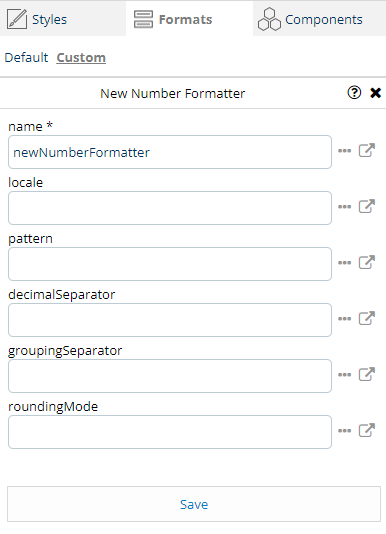This screenshot has width=386, height=534.
Task: Click the ellipsis icon beside locale field
Action: [344, 207]
